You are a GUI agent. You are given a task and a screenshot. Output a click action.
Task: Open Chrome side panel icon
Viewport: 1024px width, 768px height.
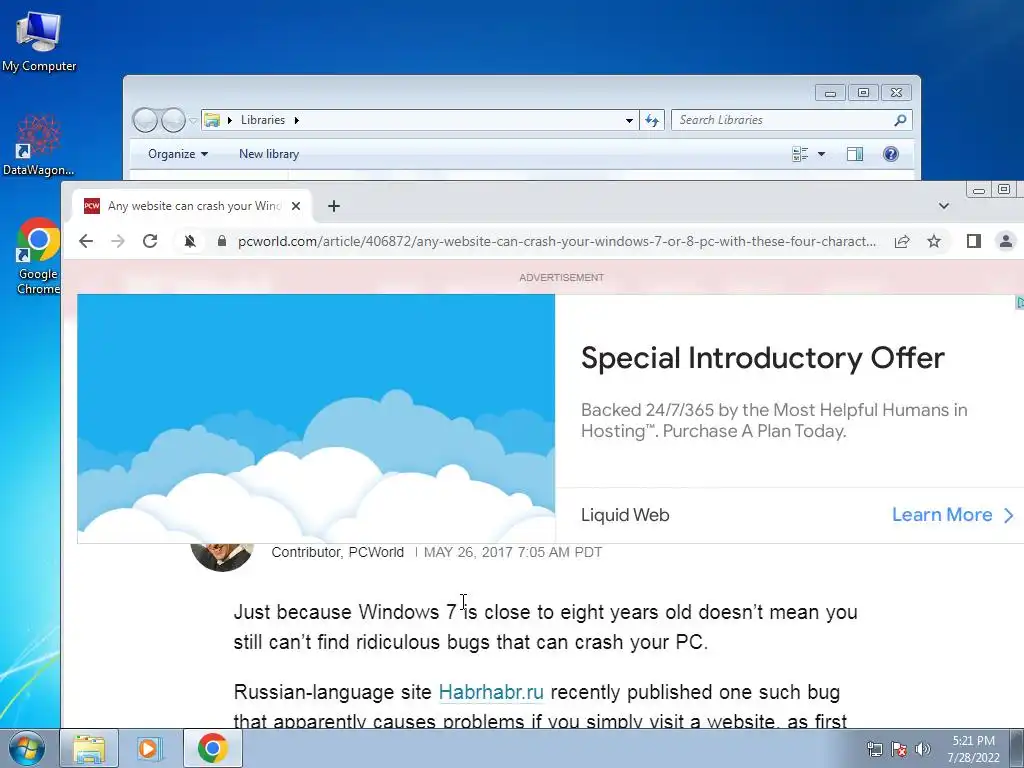pyautogui.click(x=974, y=241)
